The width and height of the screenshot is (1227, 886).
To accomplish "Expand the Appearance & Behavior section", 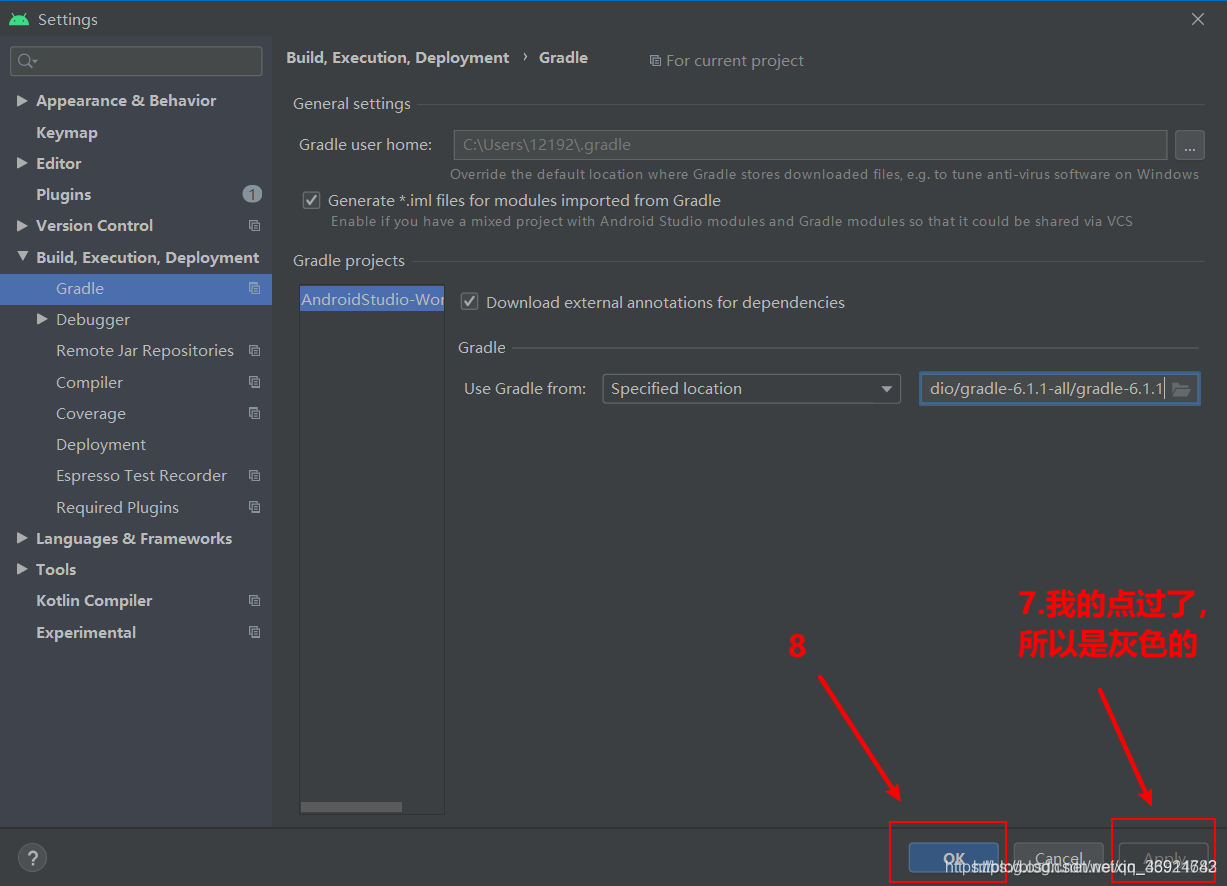I will (22, 101).
